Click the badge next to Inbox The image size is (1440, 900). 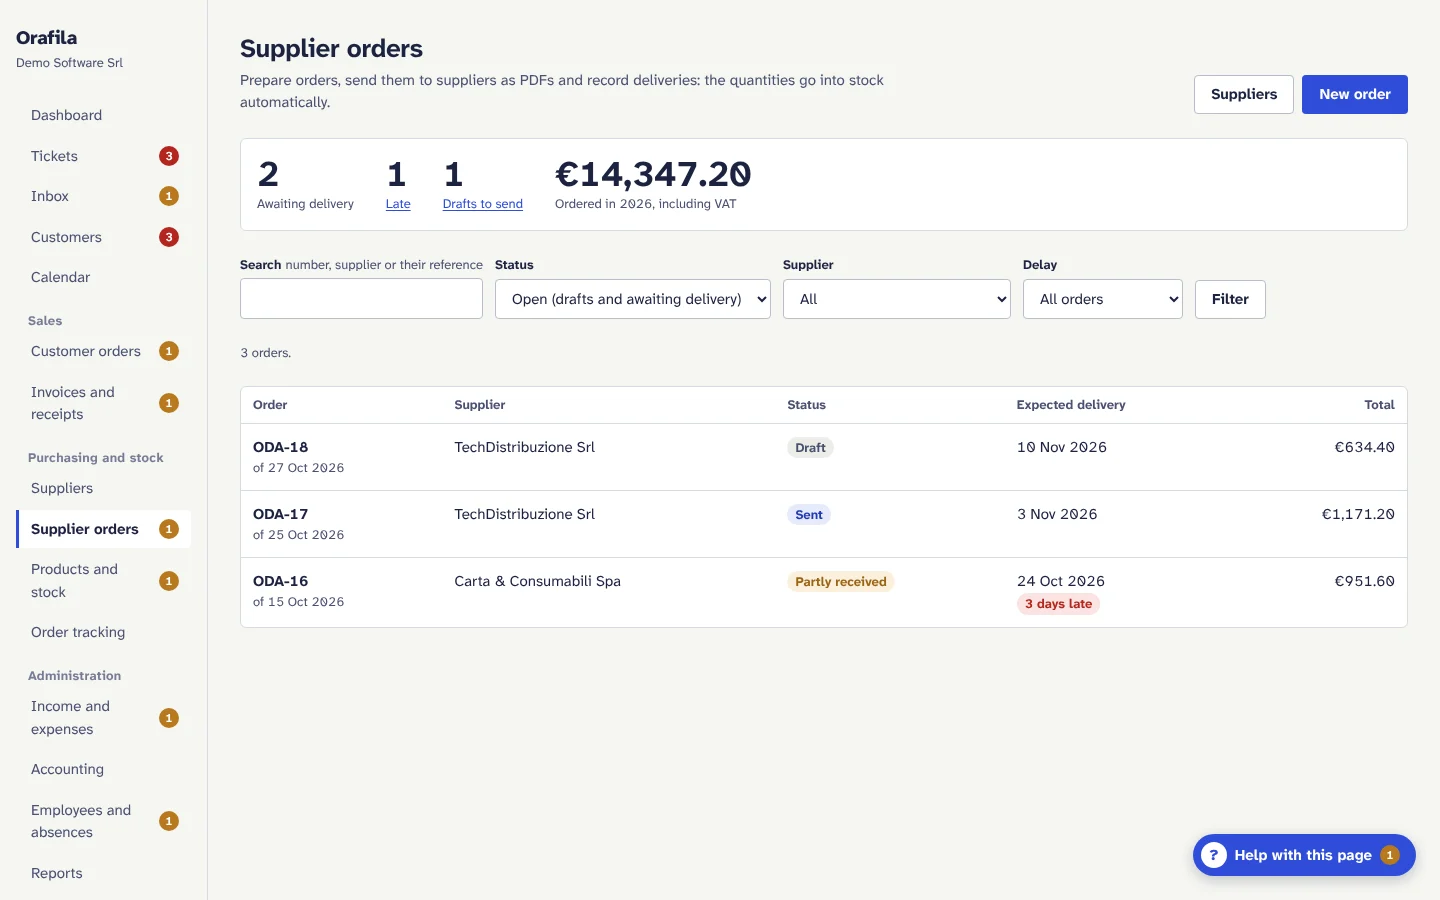[x=169, y=196]
